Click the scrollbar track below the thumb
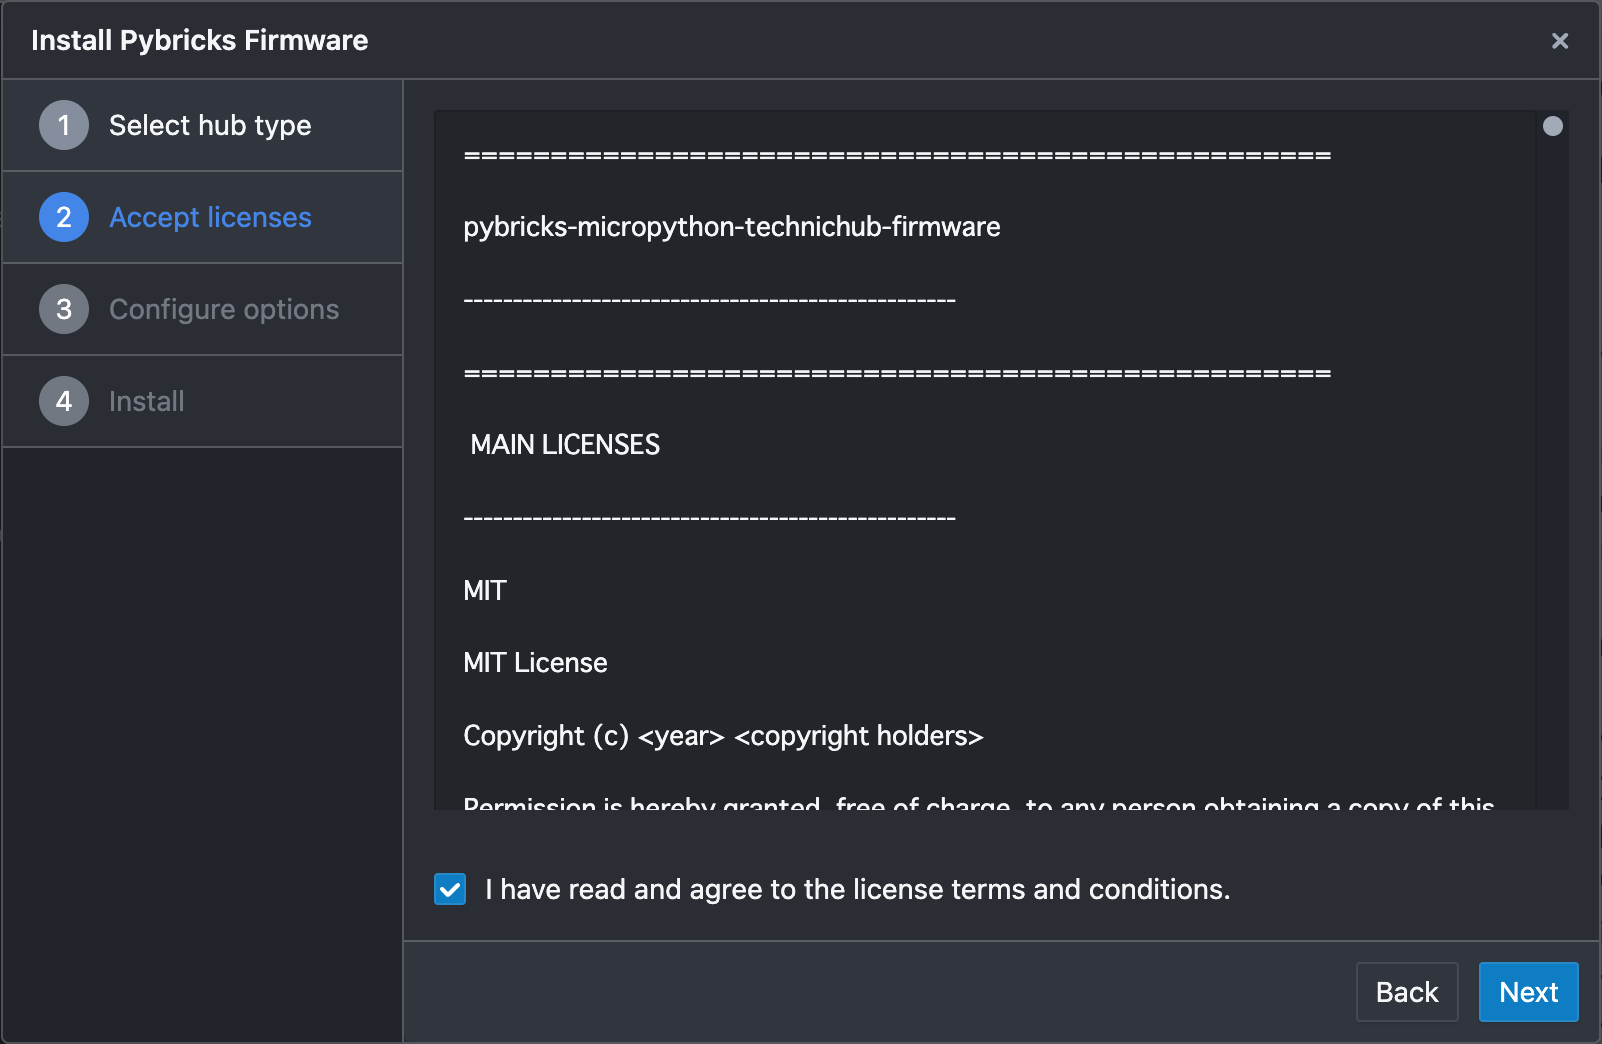 (1552, 500)
